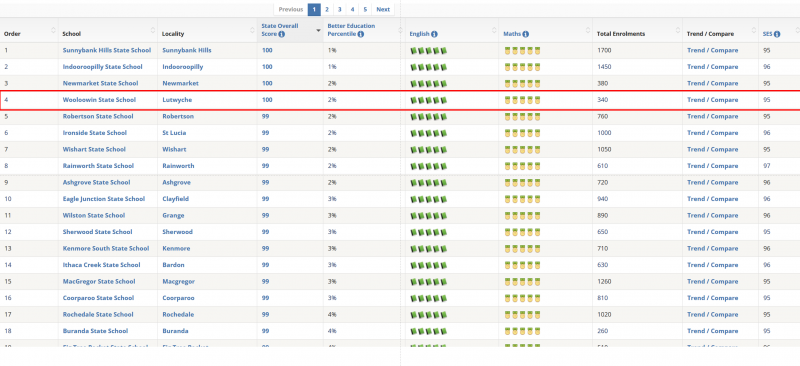Sort by English column sort arrows
The height and width of the screenshot is (366, 800).
pos(494,30)
